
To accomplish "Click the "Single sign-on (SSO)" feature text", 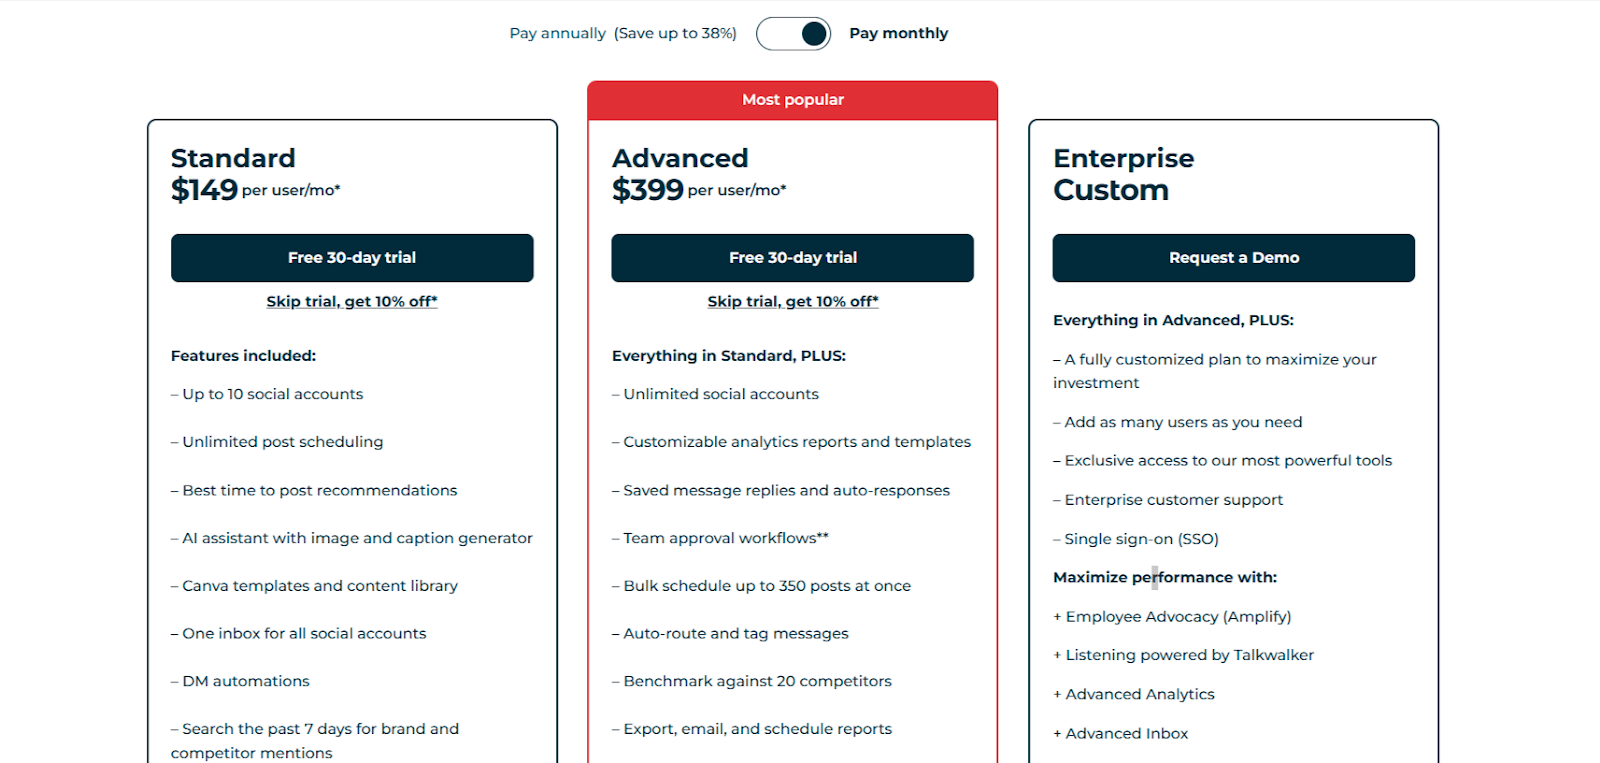I will click(x=1141, y=539).
